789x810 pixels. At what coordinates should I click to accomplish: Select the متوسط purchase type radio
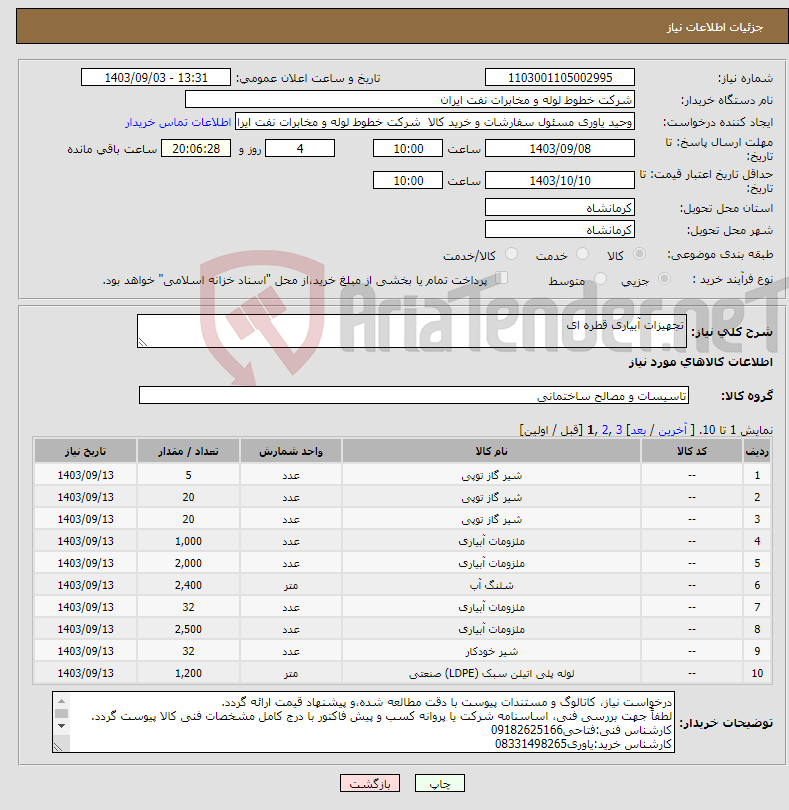[x=600, y=279]
